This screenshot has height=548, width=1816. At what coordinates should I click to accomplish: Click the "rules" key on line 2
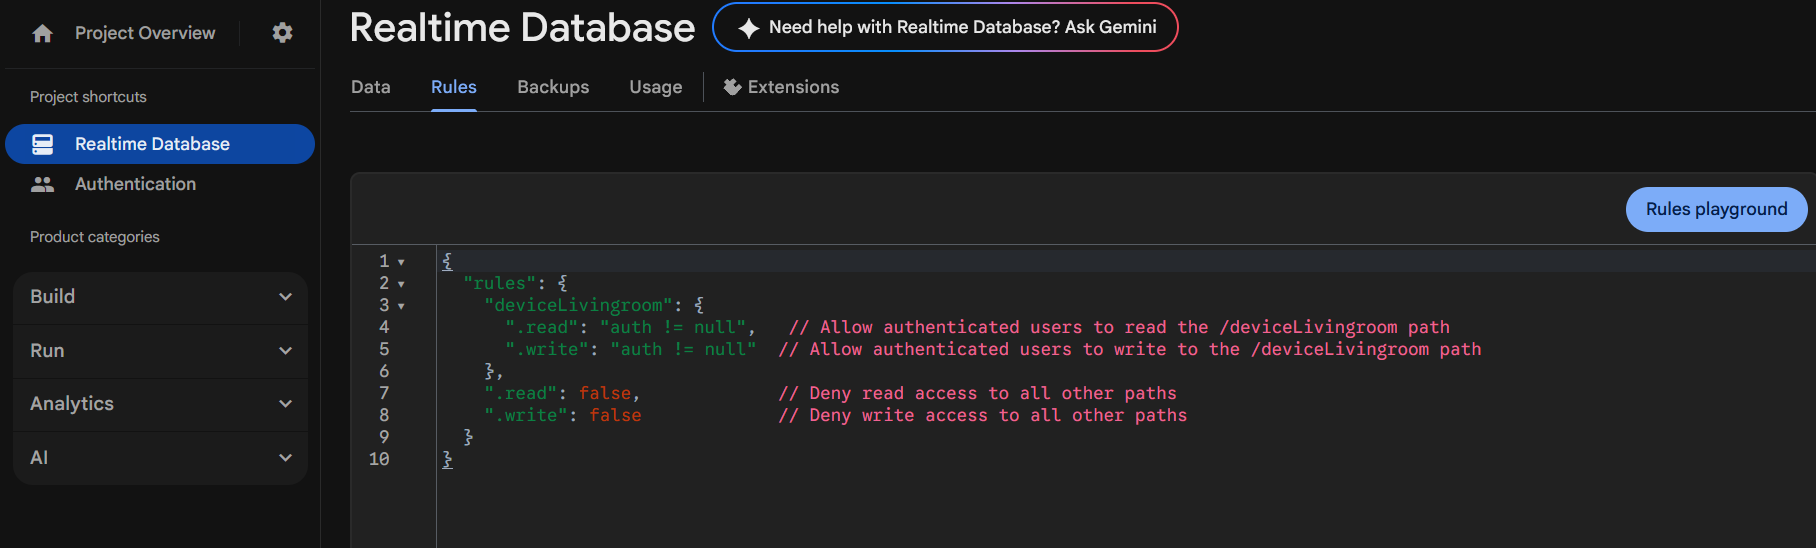tap(500, 283)
